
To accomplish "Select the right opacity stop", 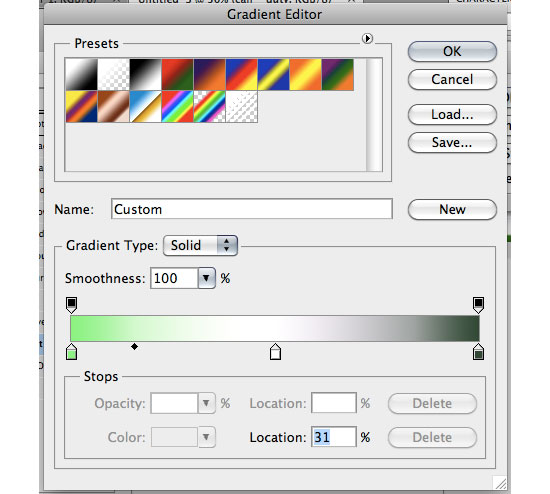I will coord(478,305).
